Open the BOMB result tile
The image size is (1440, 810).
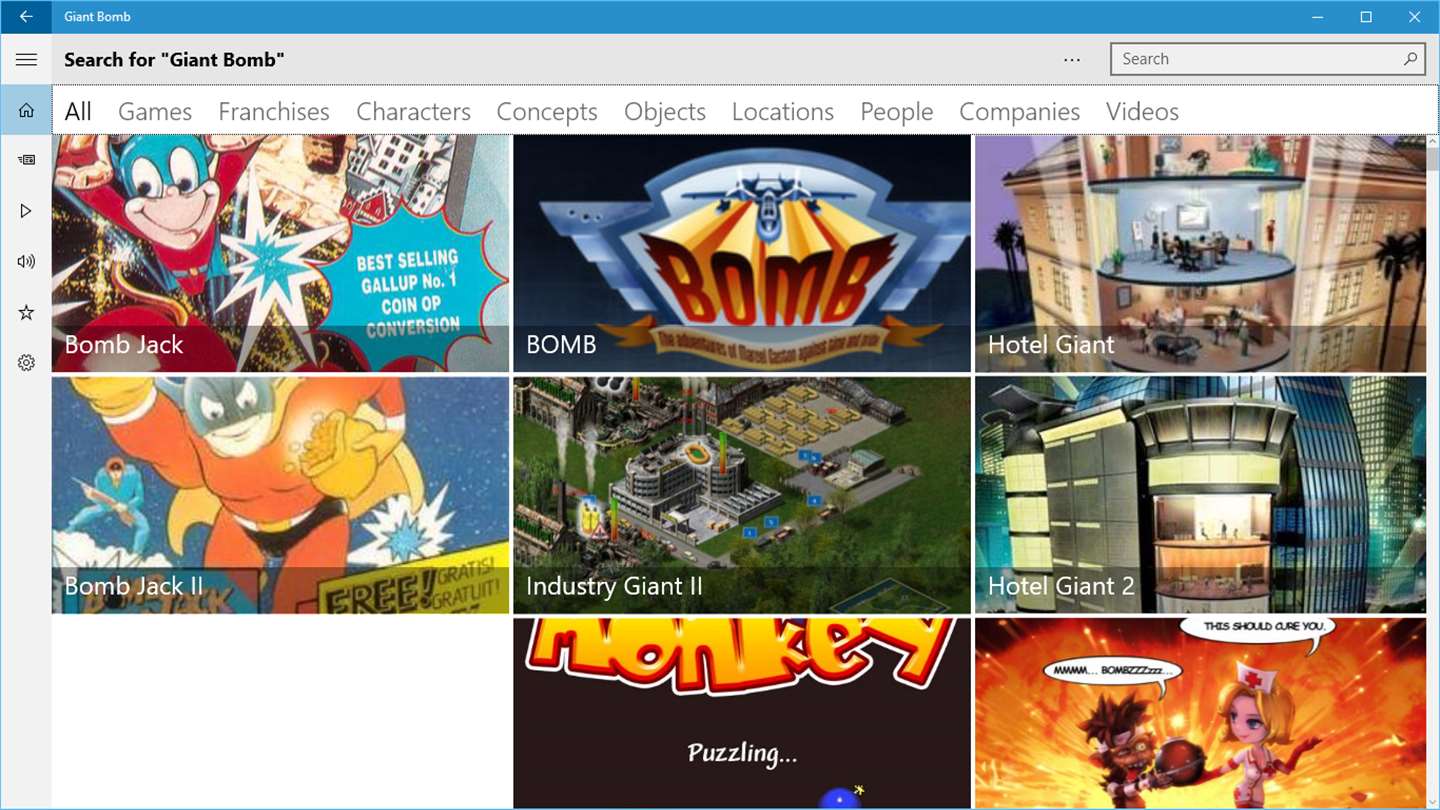(742, 254)
